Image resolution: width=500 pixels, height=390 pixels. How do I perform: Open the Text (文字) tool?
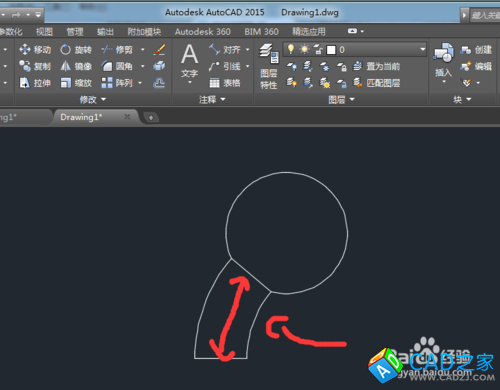click(x=190, y=63)
